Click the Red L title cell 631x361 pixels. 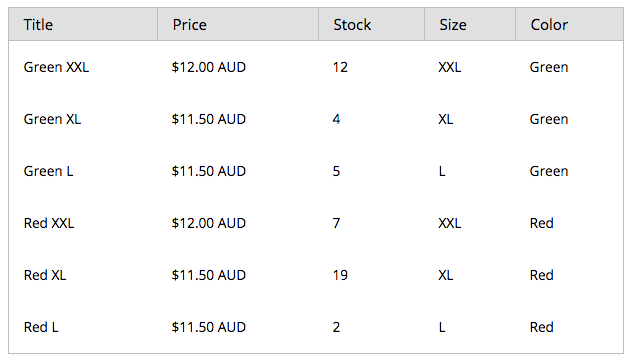[x=41, y=327]
